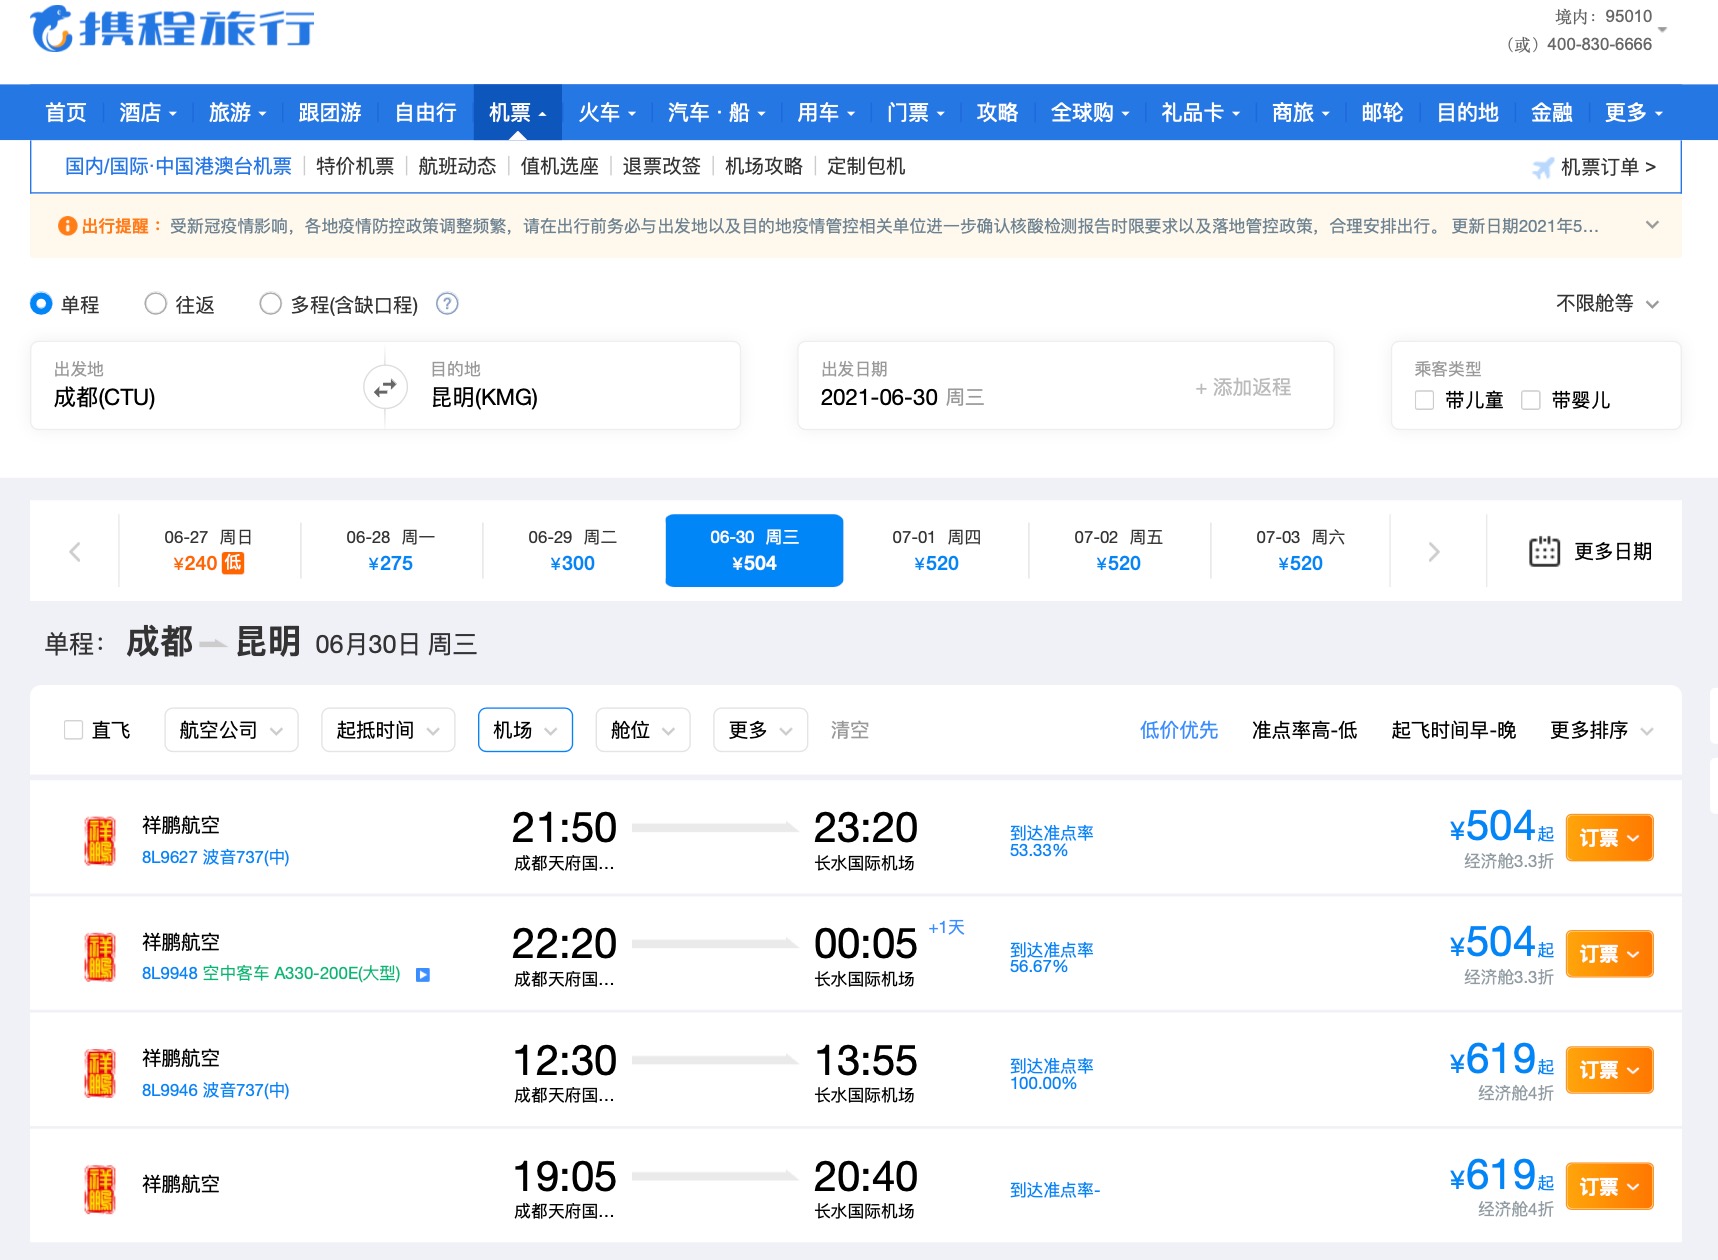1718x1260 pixels.
Task: Click 订票 for the 22:20 flight
Action: pos(1608,954)
